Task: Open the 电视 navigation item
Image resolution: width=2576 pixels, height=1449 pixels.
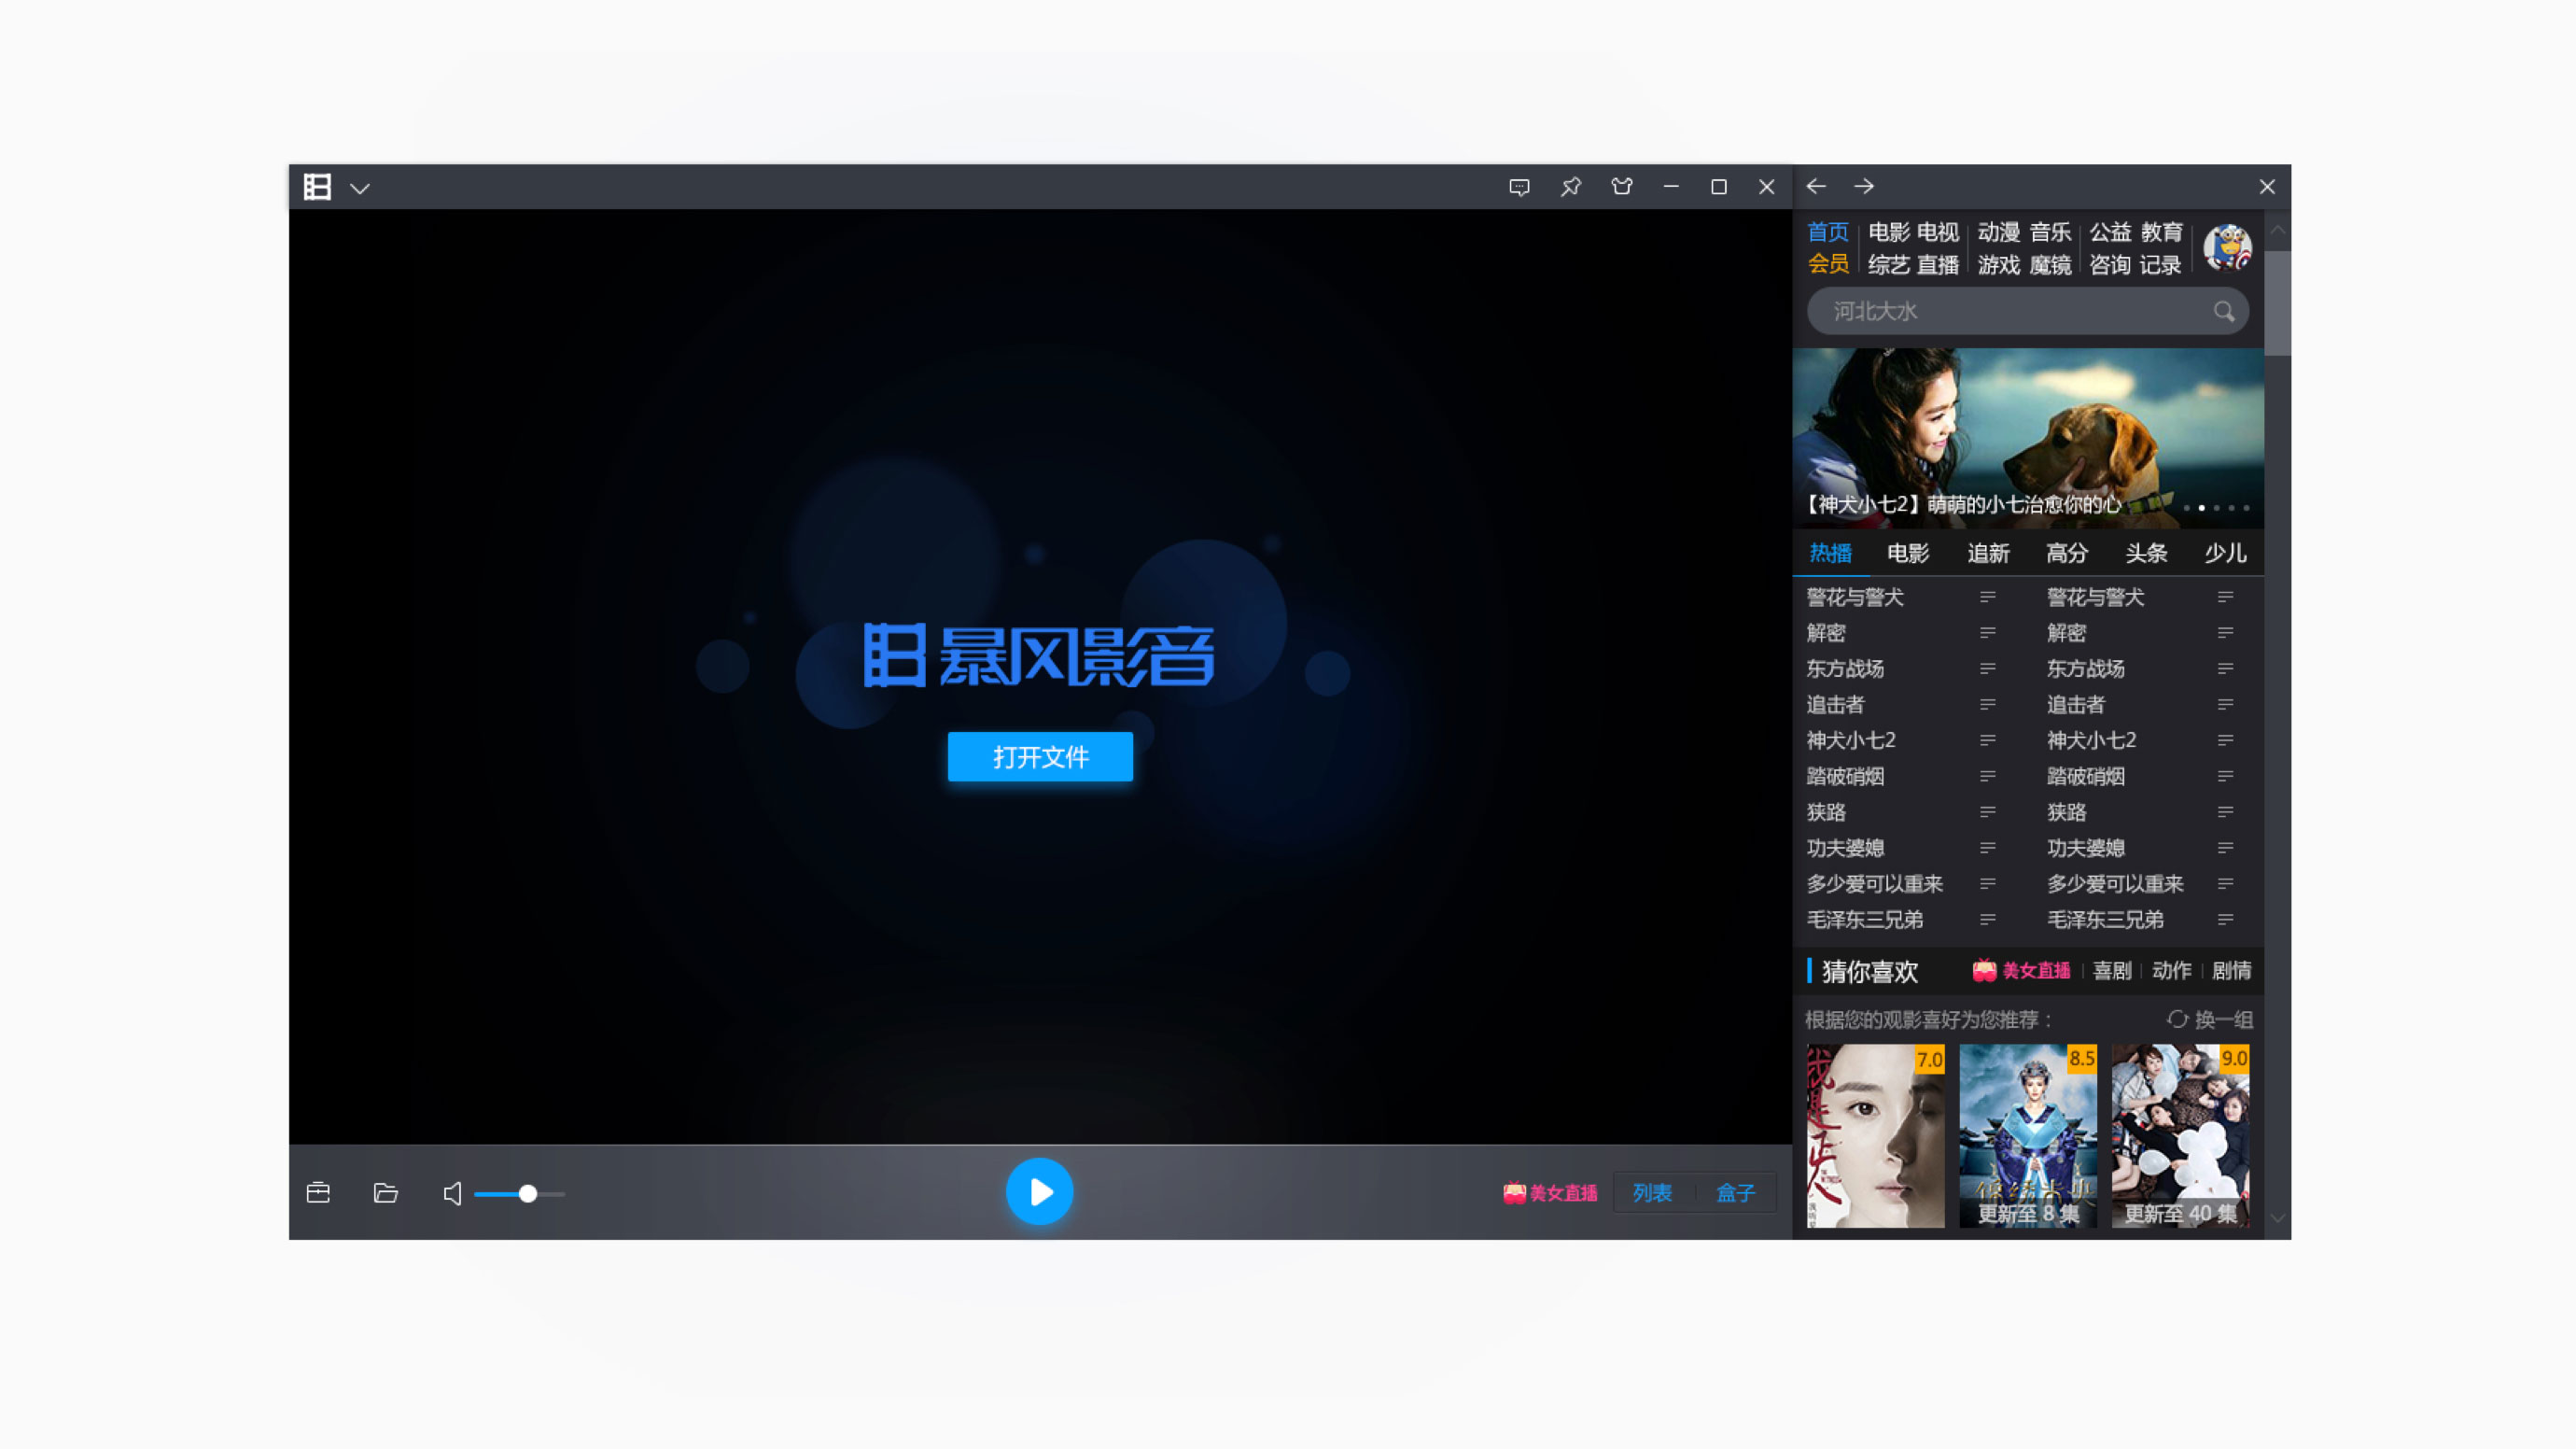Action: [1938, 232]
